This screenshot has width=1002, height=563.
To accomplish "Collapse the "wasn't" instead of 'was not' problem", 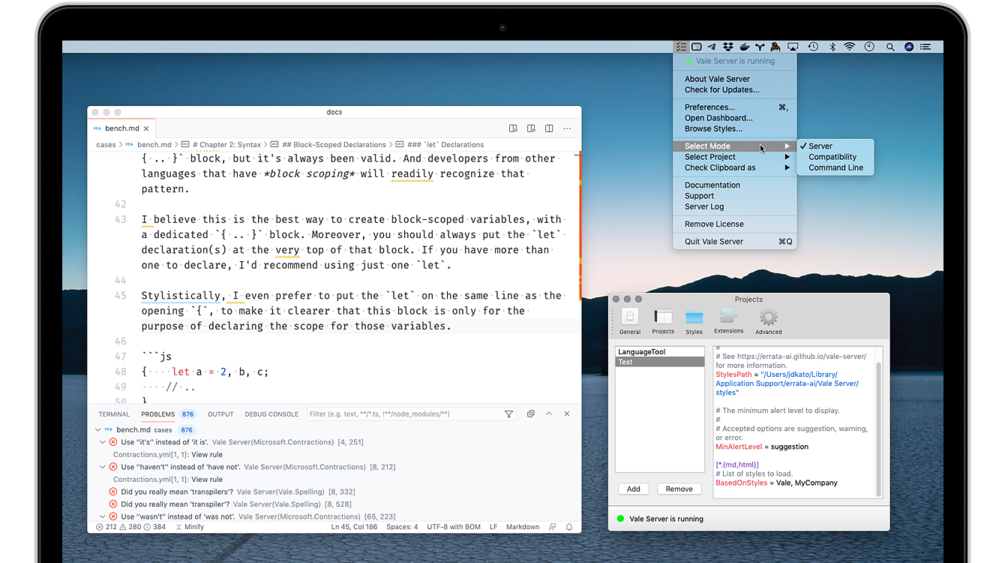I will [x=102, y=516].
